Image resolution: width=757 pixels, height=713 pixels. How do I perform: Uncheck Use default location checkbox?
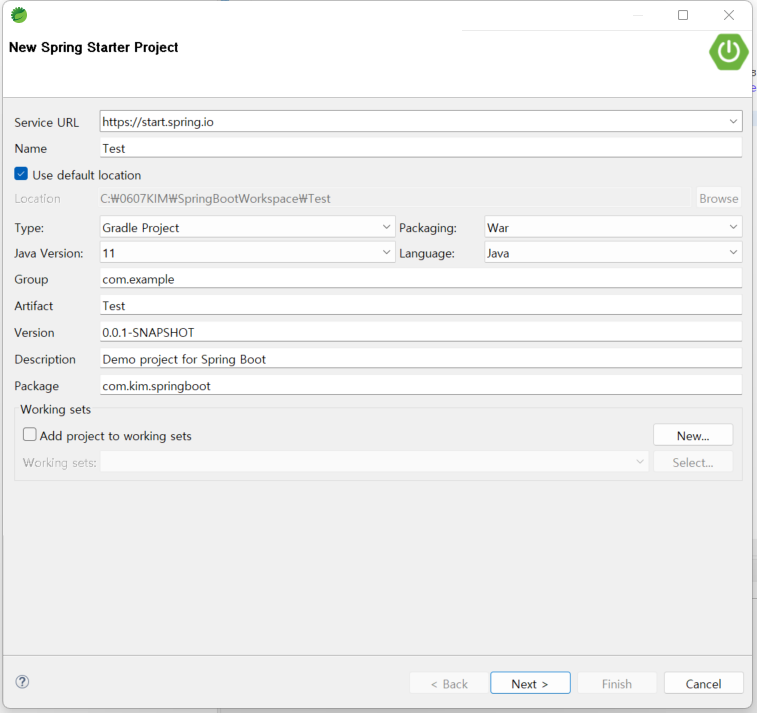click(21, 174)
